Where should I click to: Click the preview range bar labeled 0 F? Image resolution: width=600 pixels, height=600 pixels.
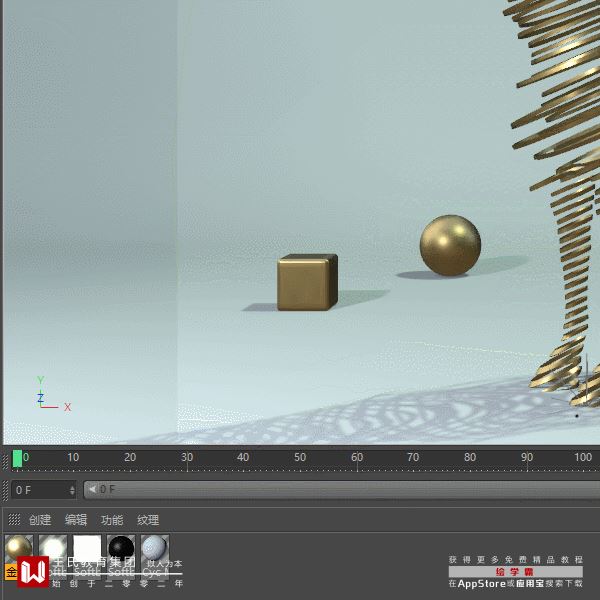(x=342, y=489)
